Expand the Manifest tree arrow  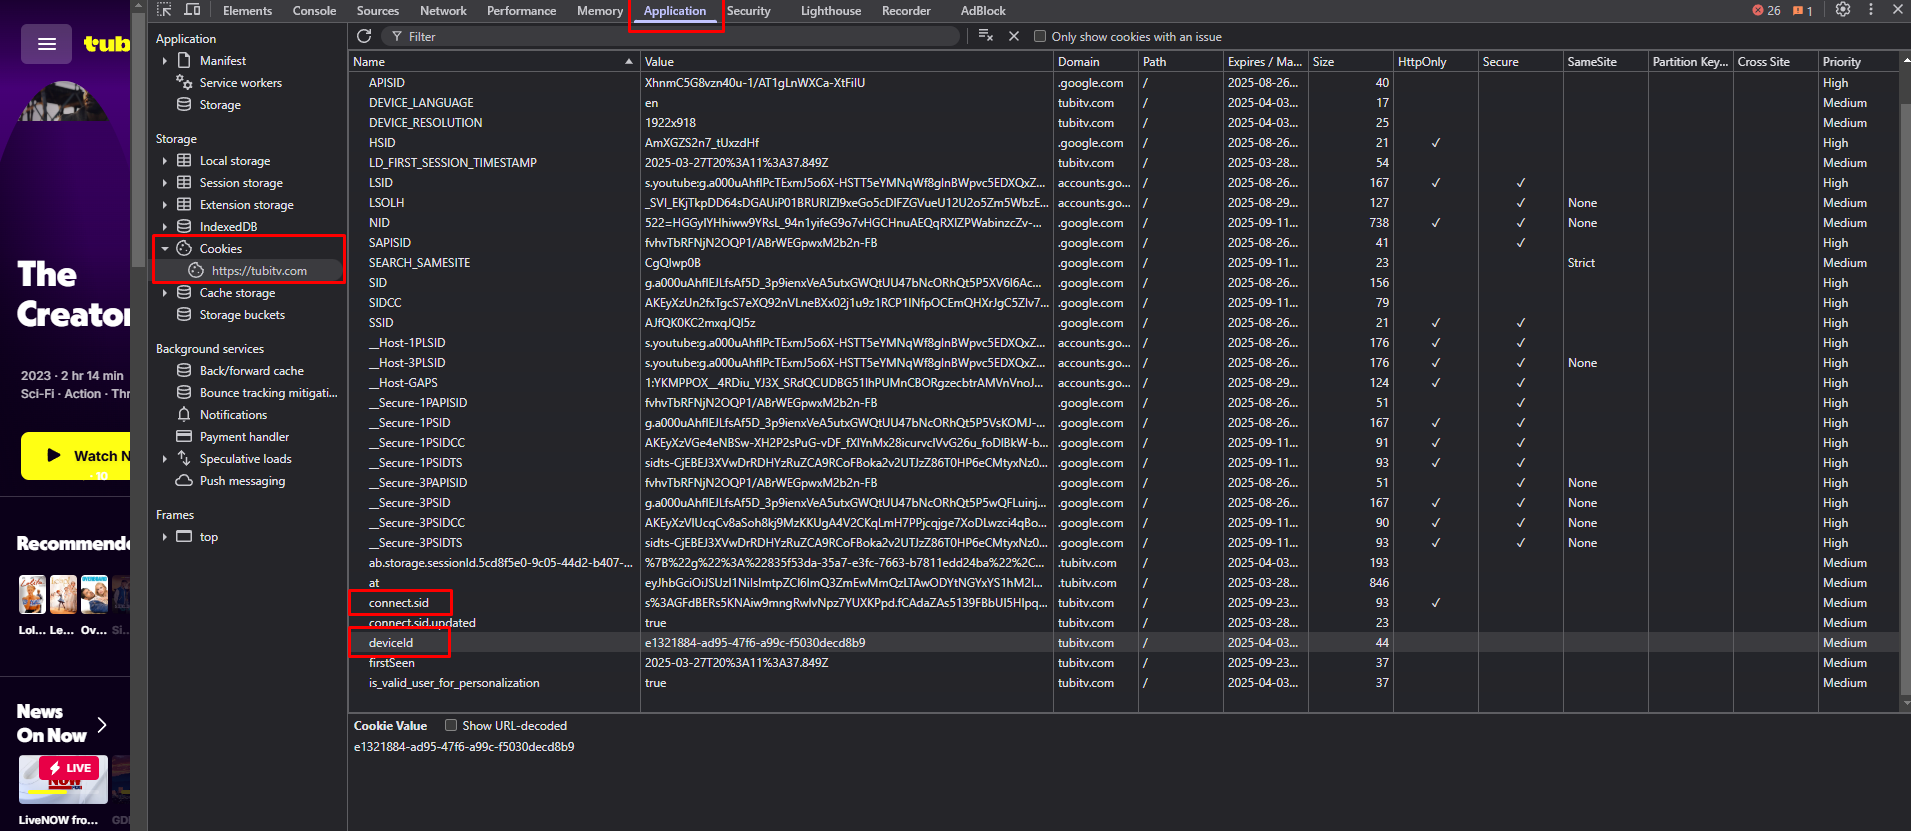click(165, 61)
